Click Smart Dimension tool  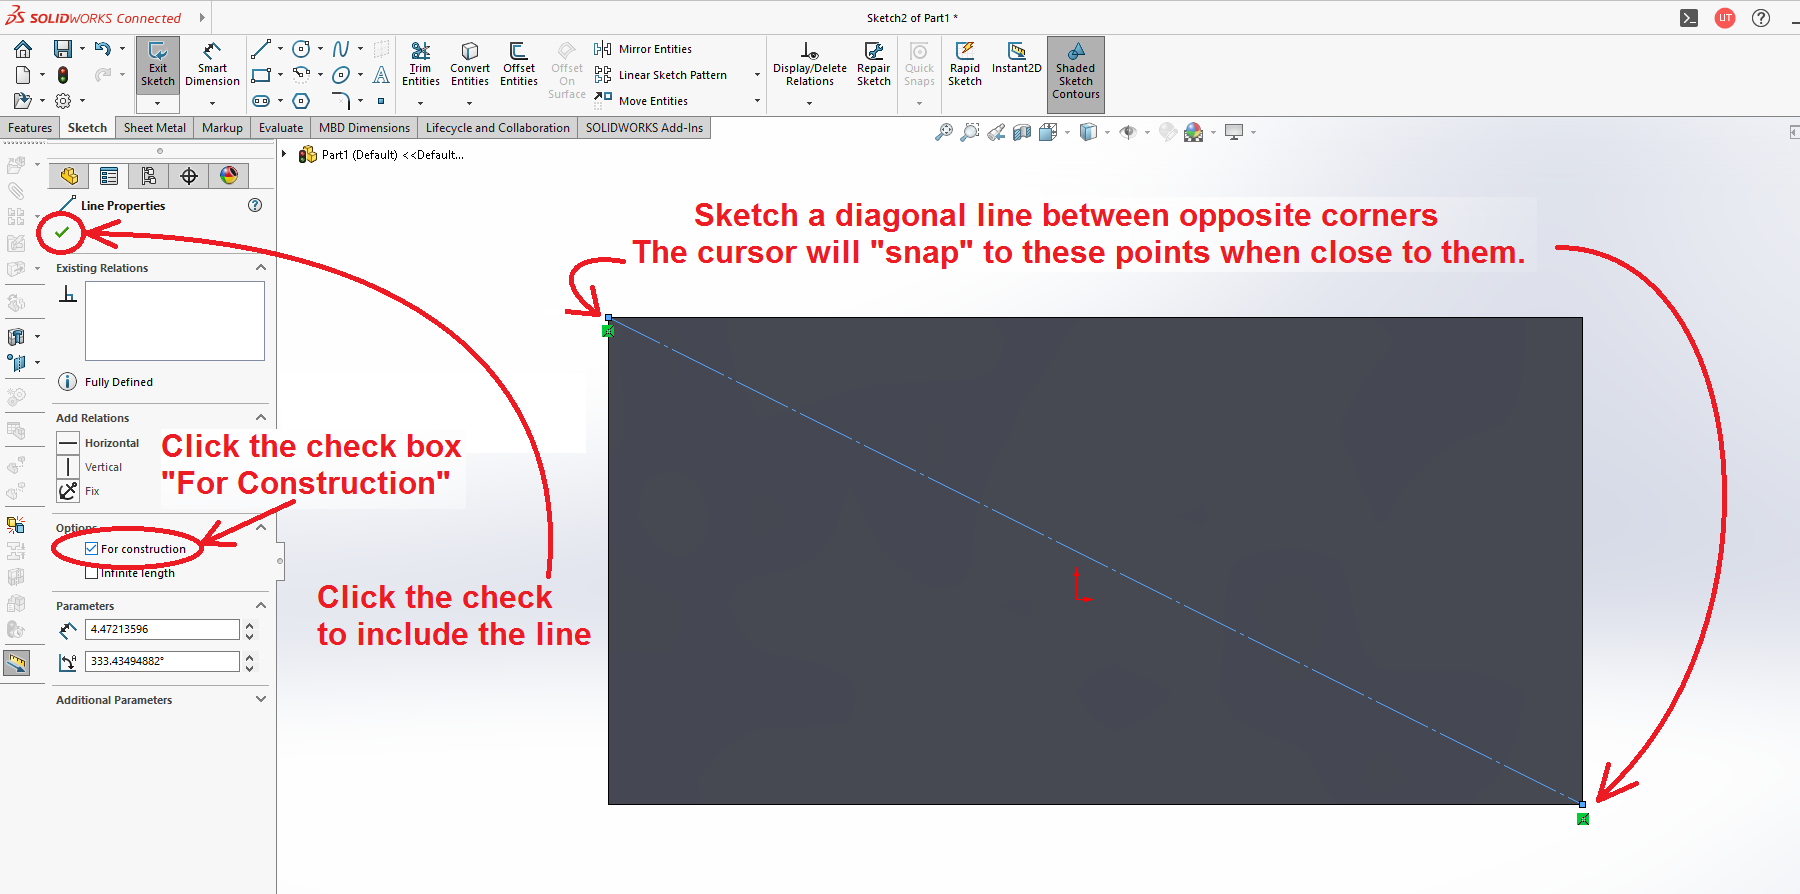[x=212, y=65]
